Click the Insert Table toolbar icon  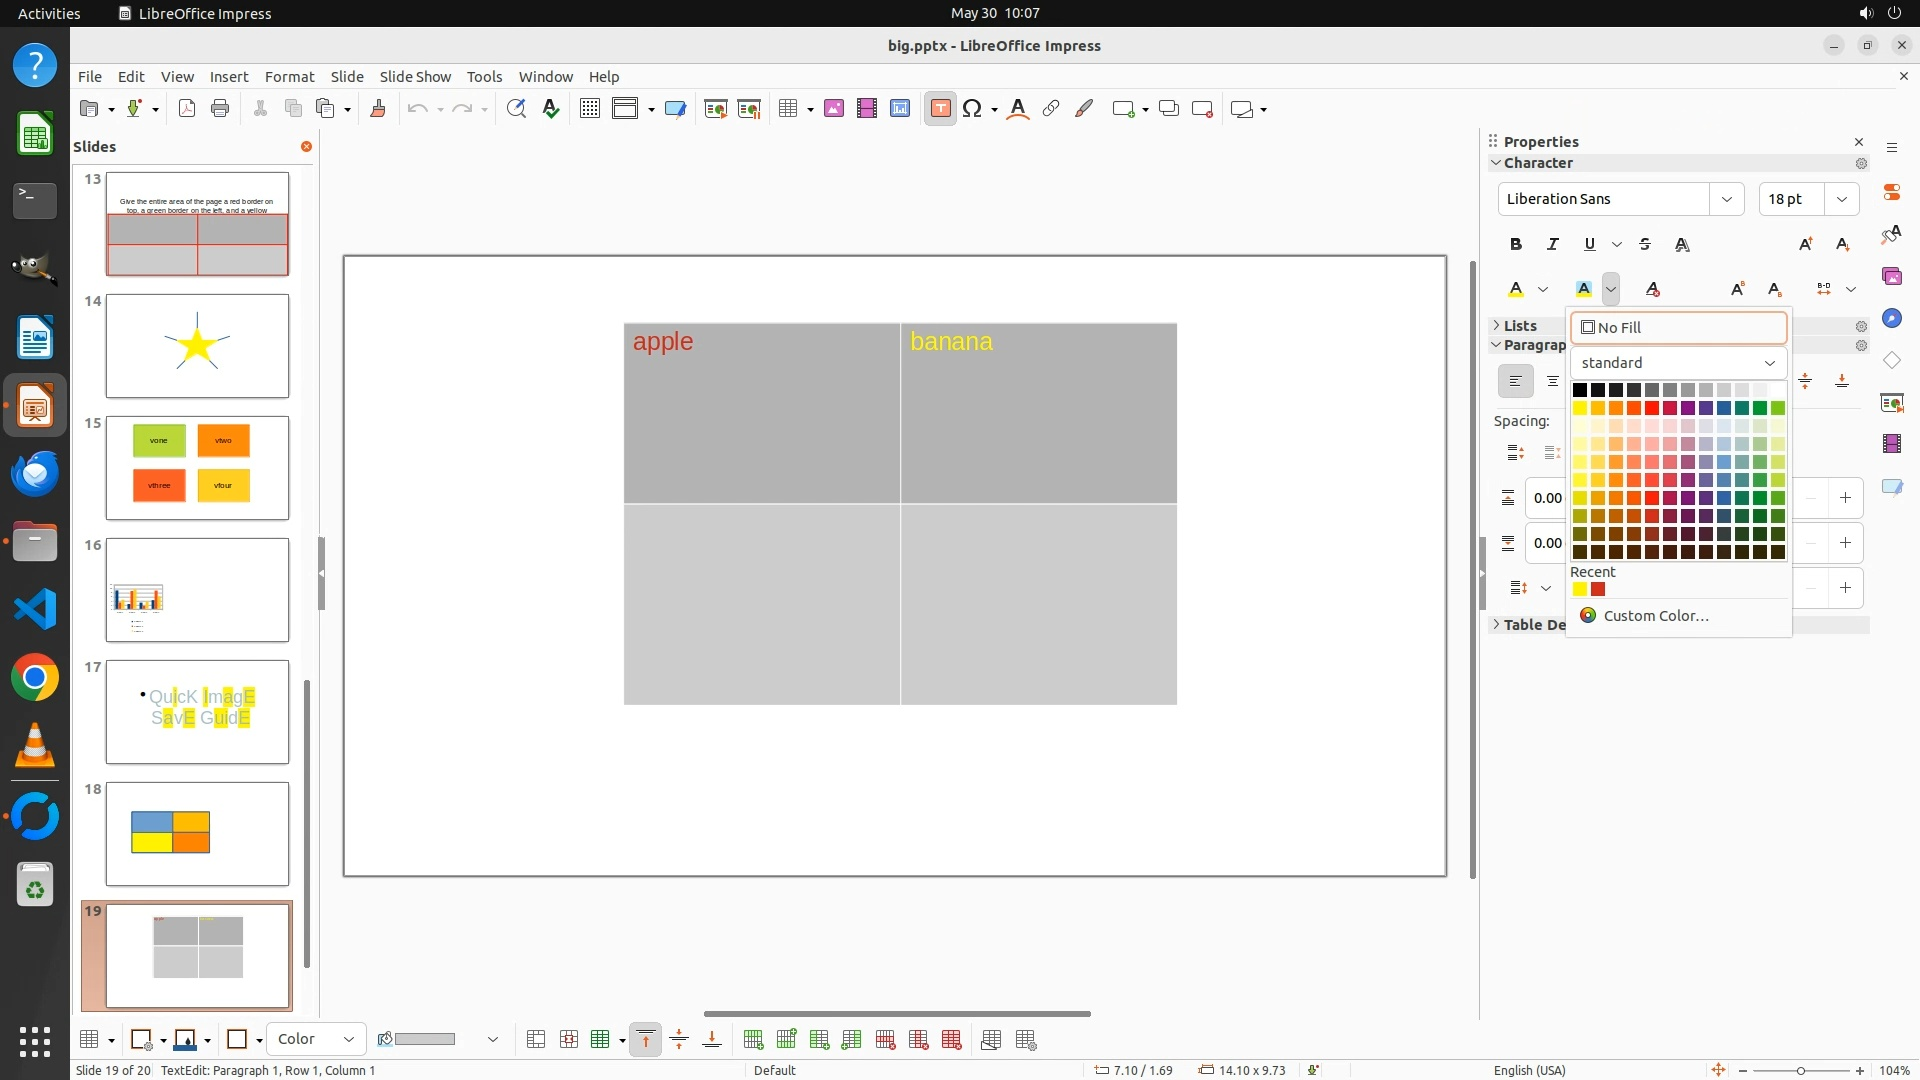[788, 109]
